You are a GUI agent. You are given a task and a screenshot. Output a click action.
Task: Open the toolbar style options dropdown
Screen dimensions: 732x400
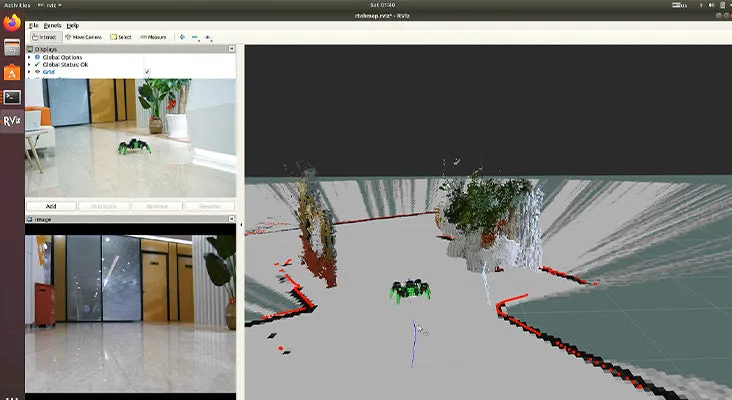[208, 37]
